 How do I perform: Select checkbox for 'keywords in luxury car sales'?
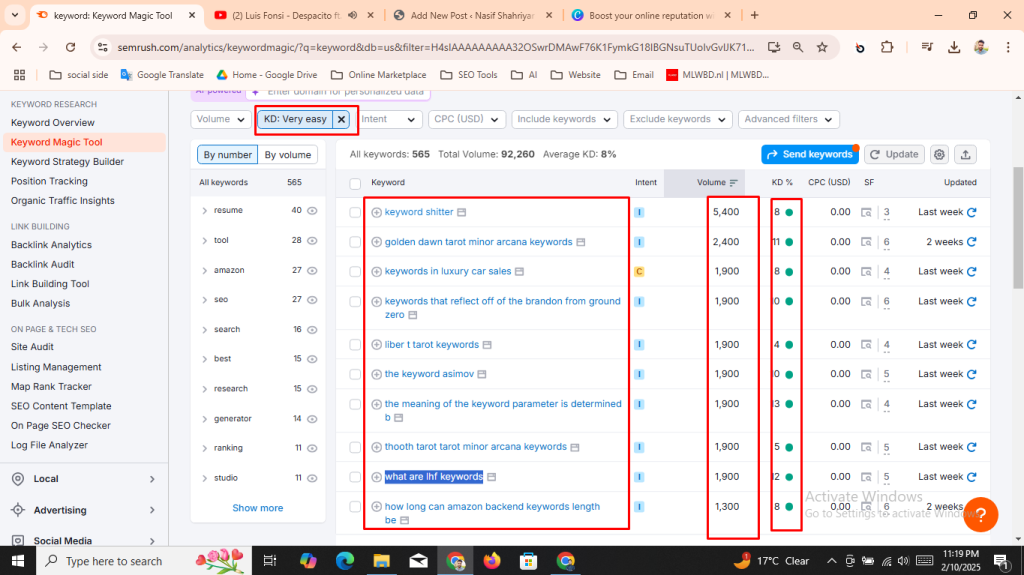pyautogui.click(x=355, y=272)
